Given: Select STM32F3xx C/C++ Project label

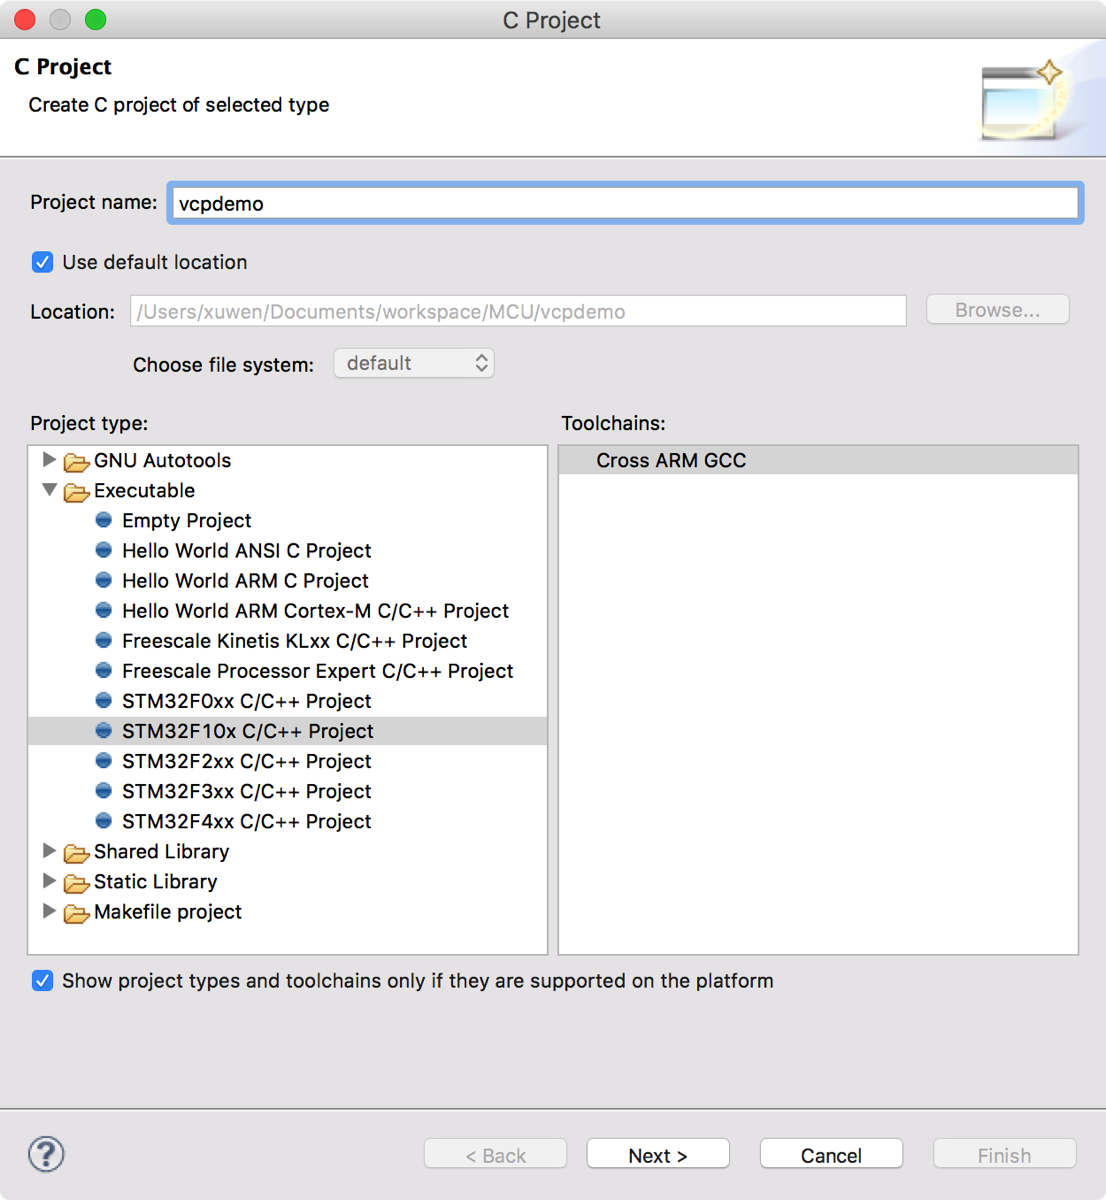Looking at the screenshot, I should (x=246, y=791).
